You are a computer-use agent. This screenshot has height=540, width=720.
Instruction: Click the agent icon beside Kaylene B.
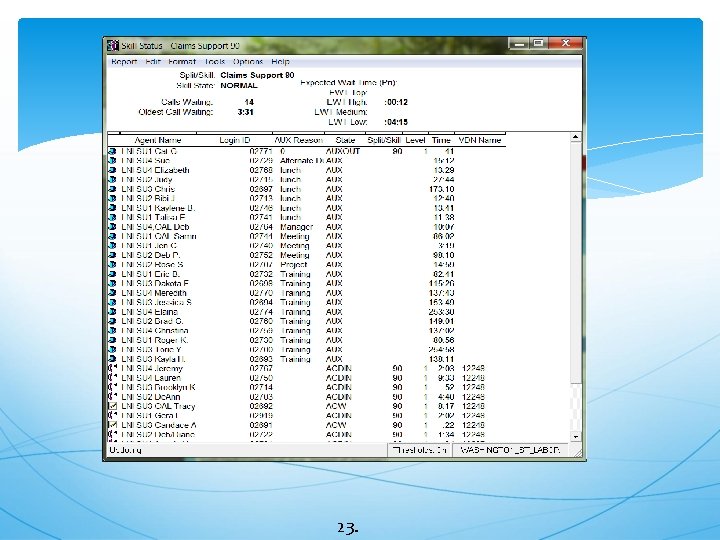pyautogui.click(x=112, y=208)
